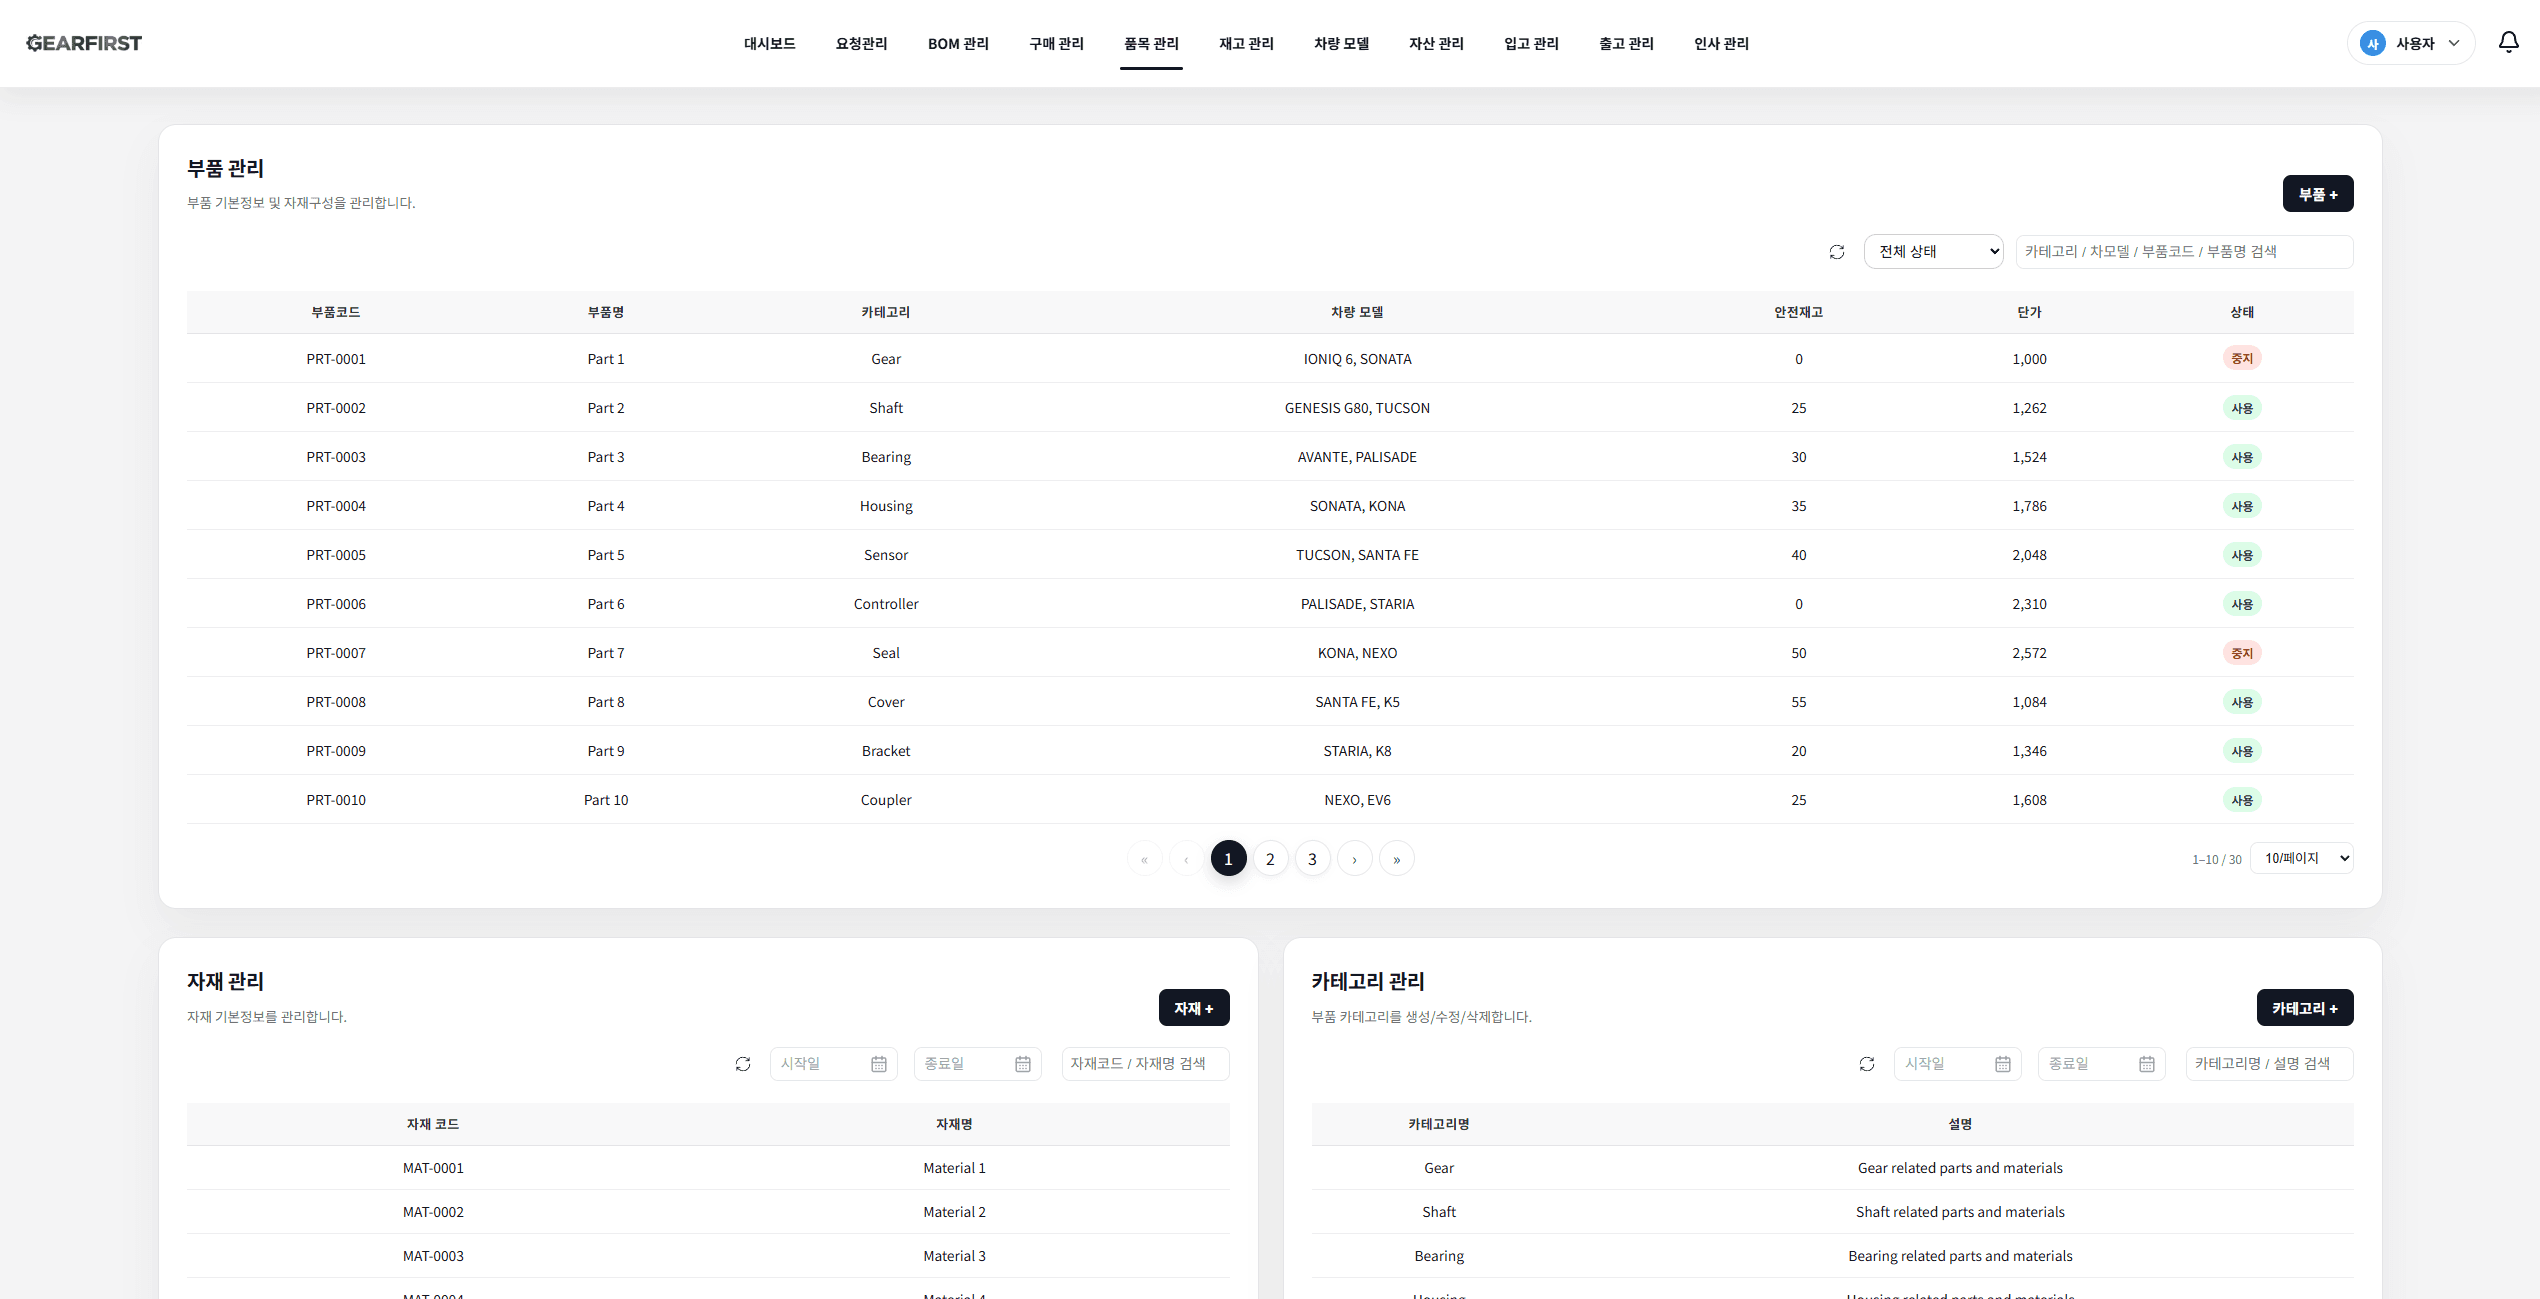Open the 종료일 calendar in 자재 관리

click(x=1023, y=1064)
